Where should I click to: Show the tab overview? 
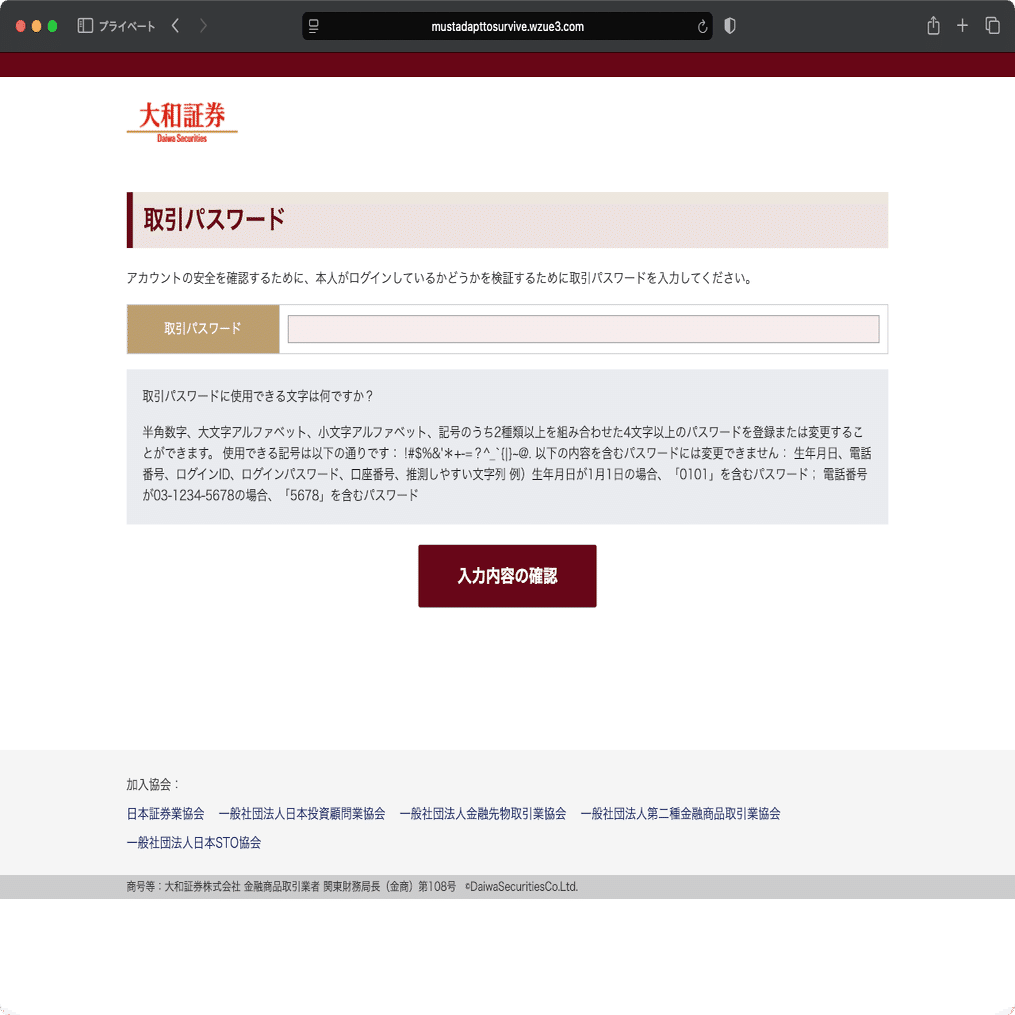(992, 25)
